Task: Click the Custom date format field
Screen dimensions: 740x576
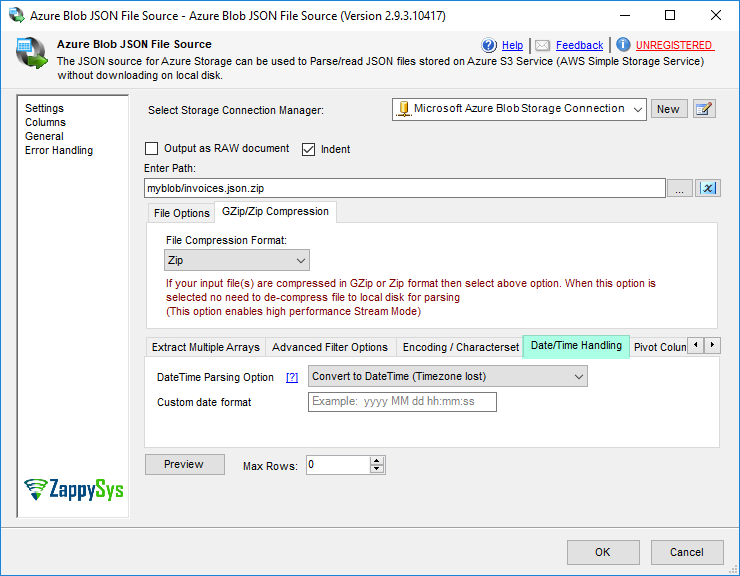Action: click(x=402, y=402)
